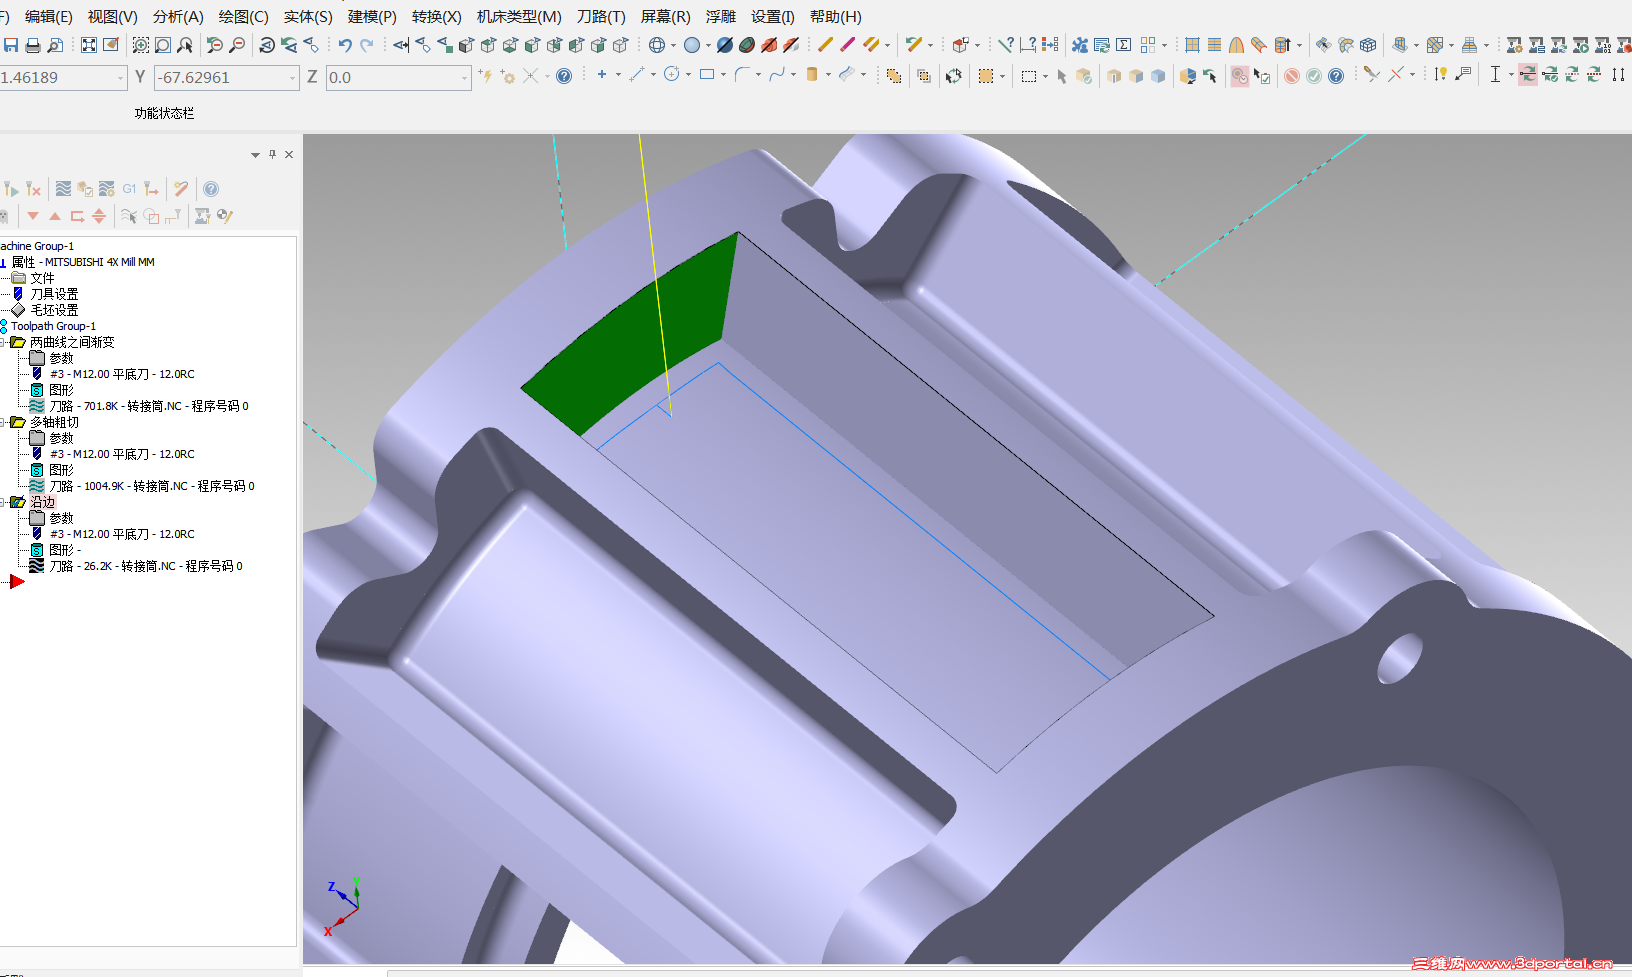Select the wireframe globe shading icon
This screenshot has width=1632, height=977.
coord(657,45)
